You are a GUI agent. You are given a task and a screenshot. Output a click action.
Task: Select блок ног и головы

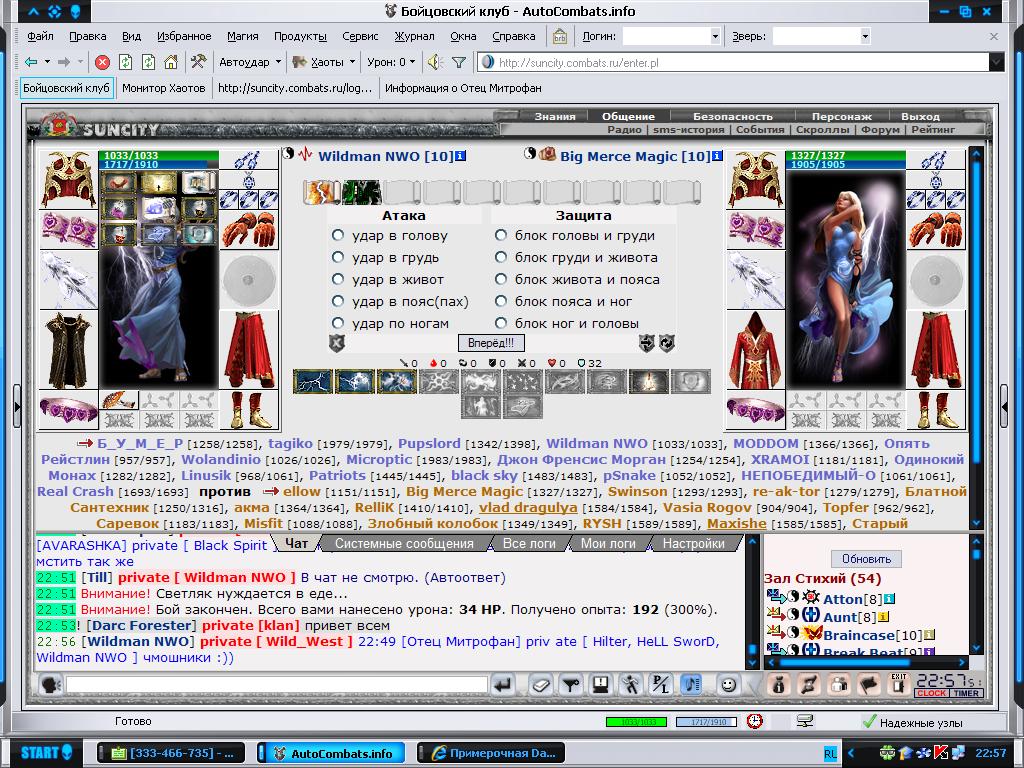(501, 323)
